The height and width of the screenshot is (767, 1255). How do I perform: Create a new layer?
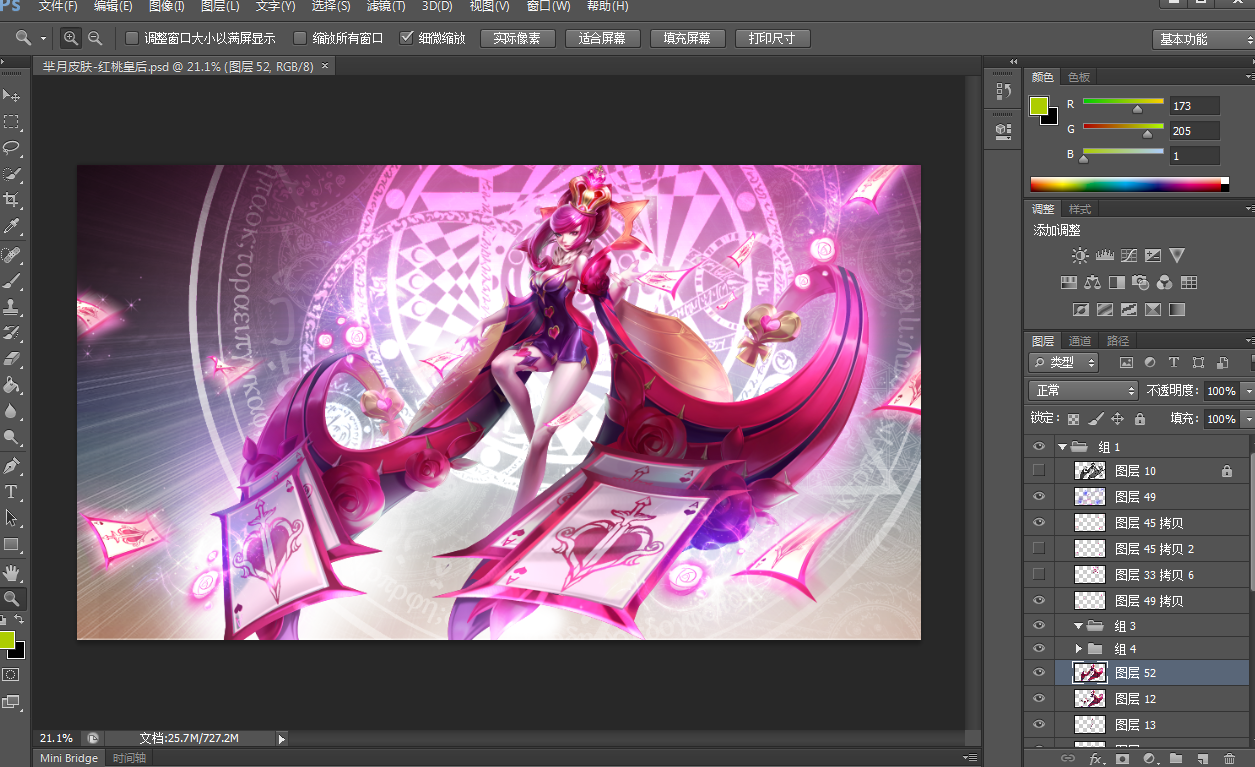point(1203,759)
